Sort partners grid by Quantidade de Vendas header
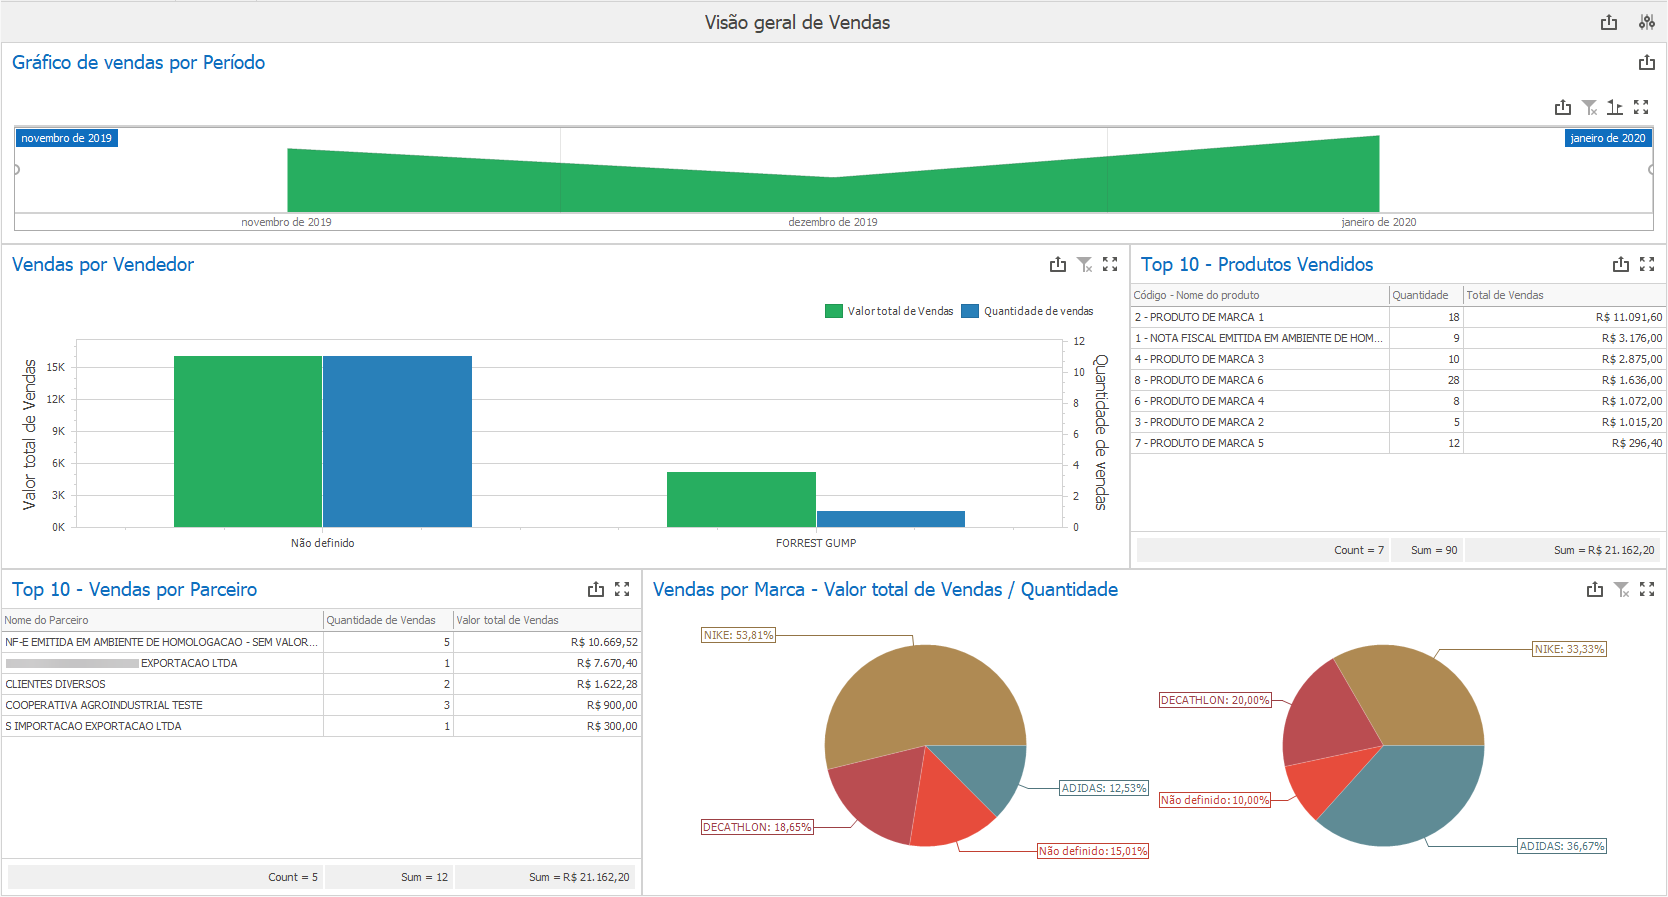 pyautogui.click(x=388, y=620)
